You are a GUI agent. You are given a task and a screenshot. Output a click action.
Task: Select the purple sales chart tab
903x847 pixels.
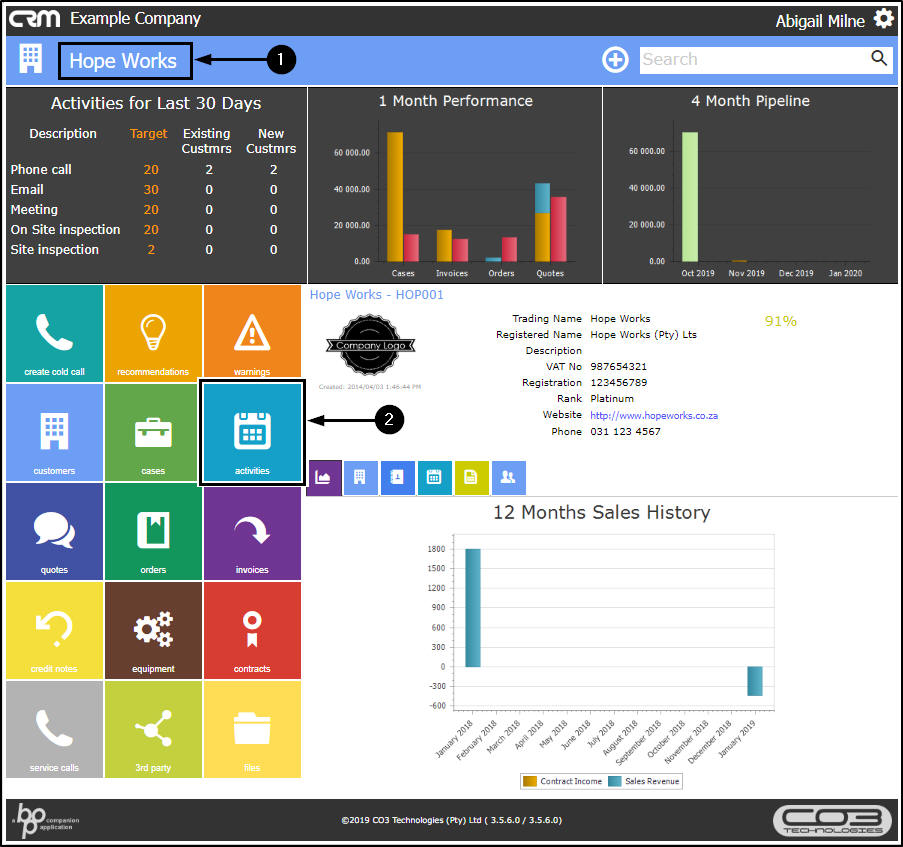(323, 477)
